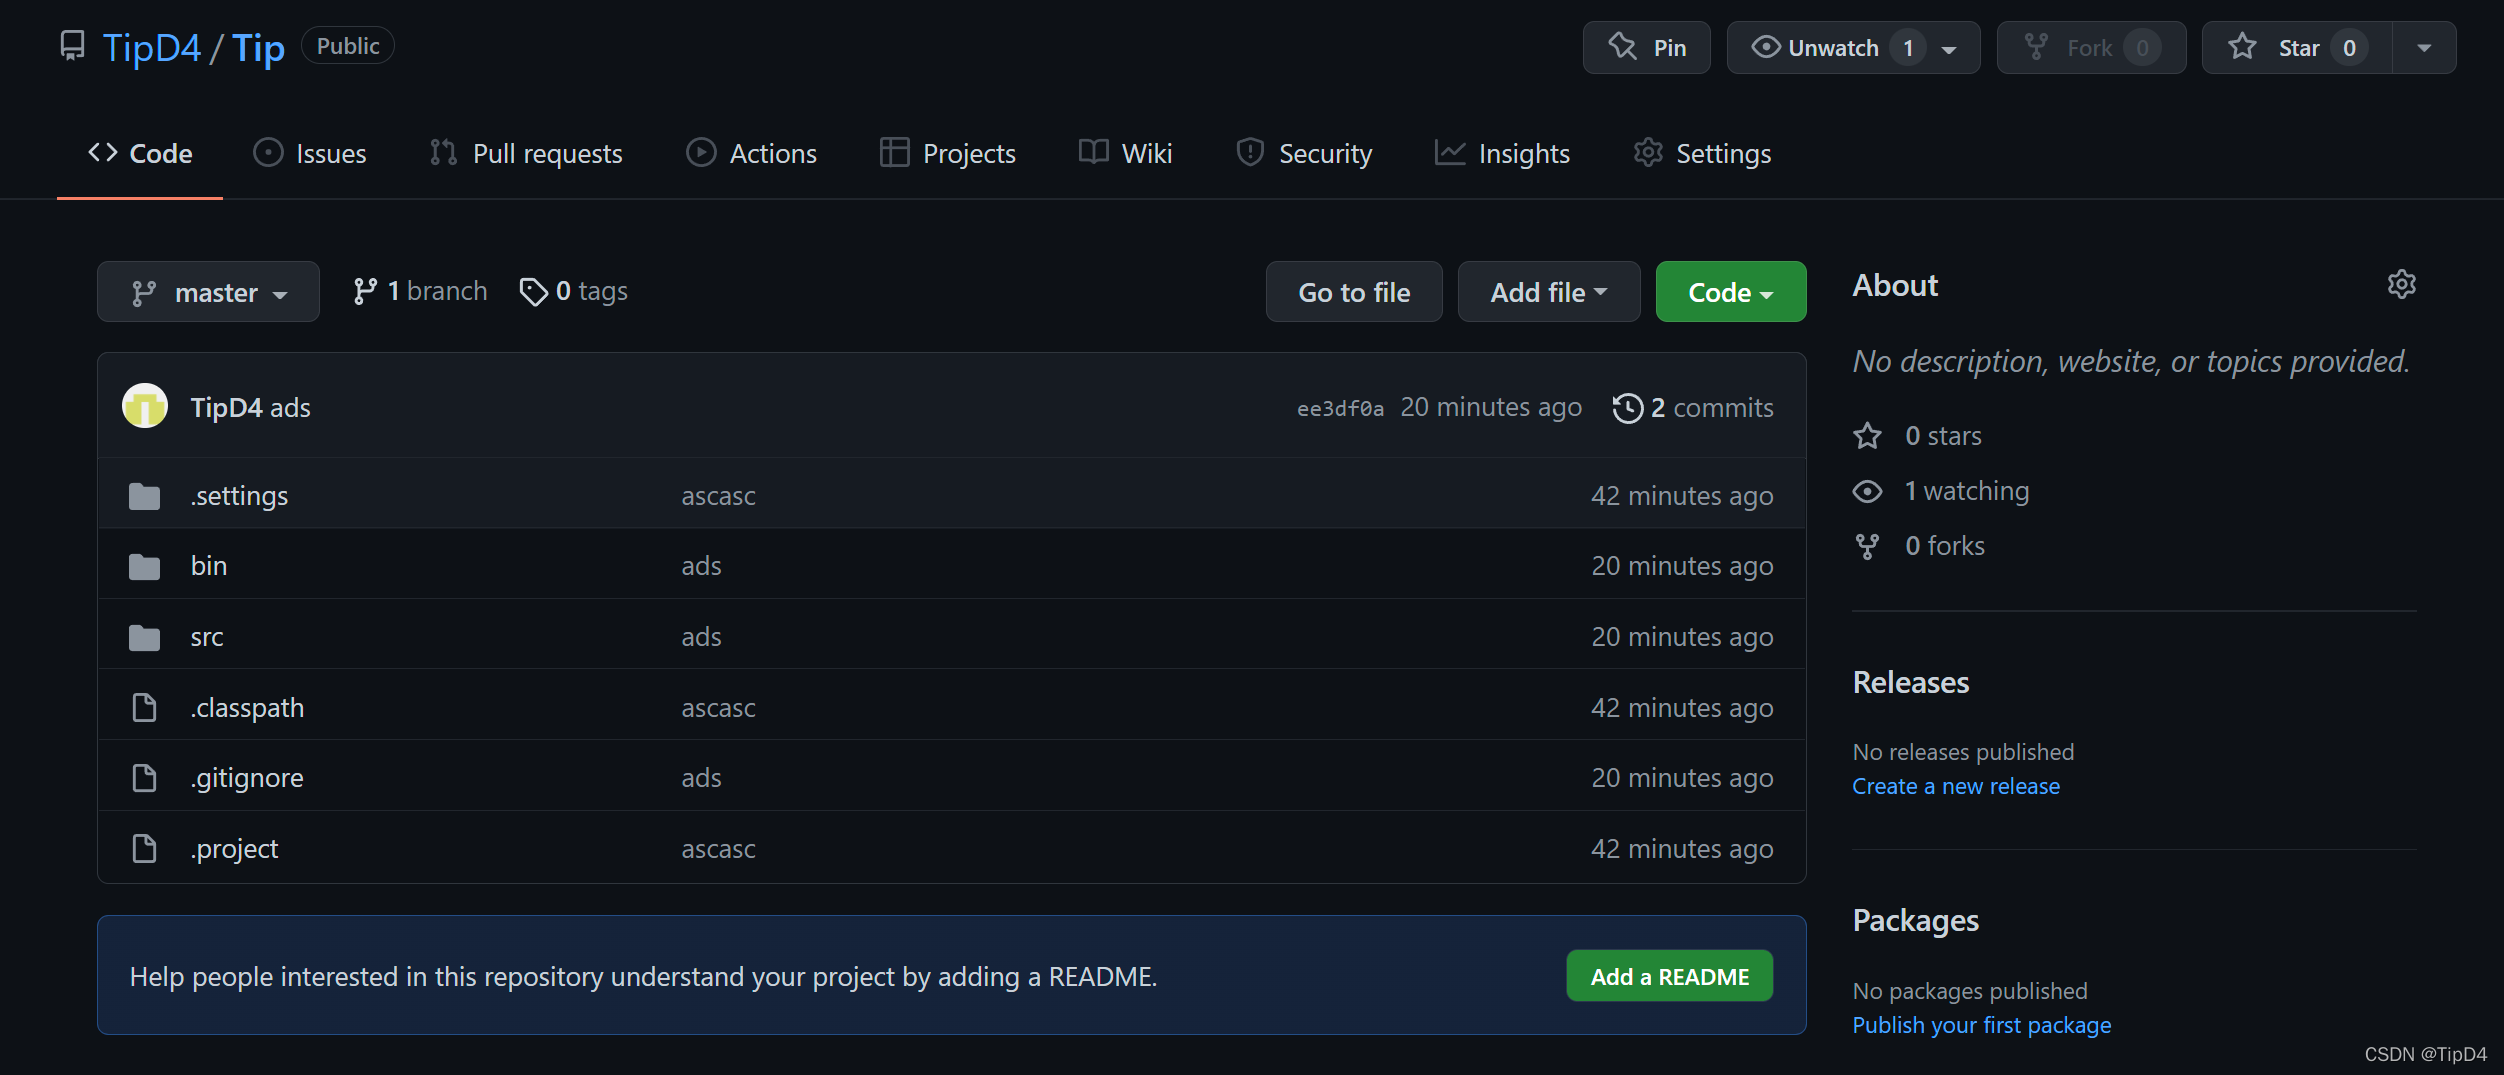
Task: Click the .settings folder icon
Action: point(145,496)
